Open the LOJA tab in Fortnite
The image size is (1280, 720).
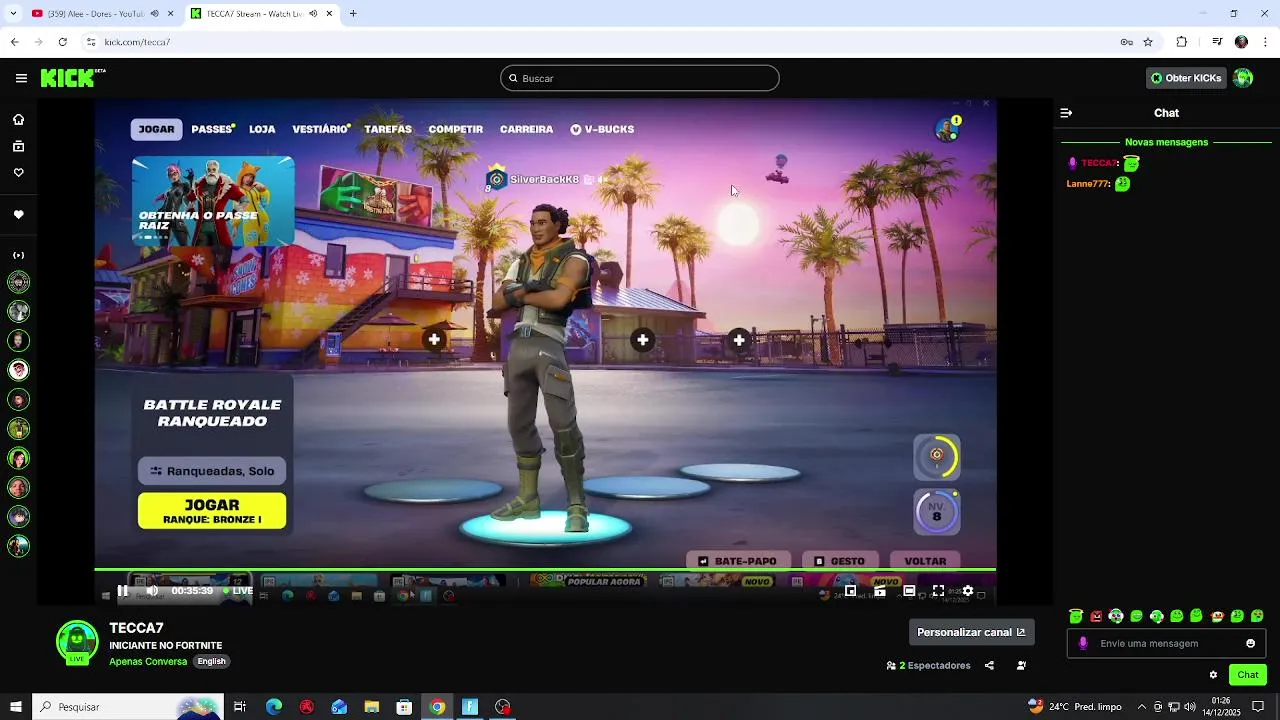(262, 129)
